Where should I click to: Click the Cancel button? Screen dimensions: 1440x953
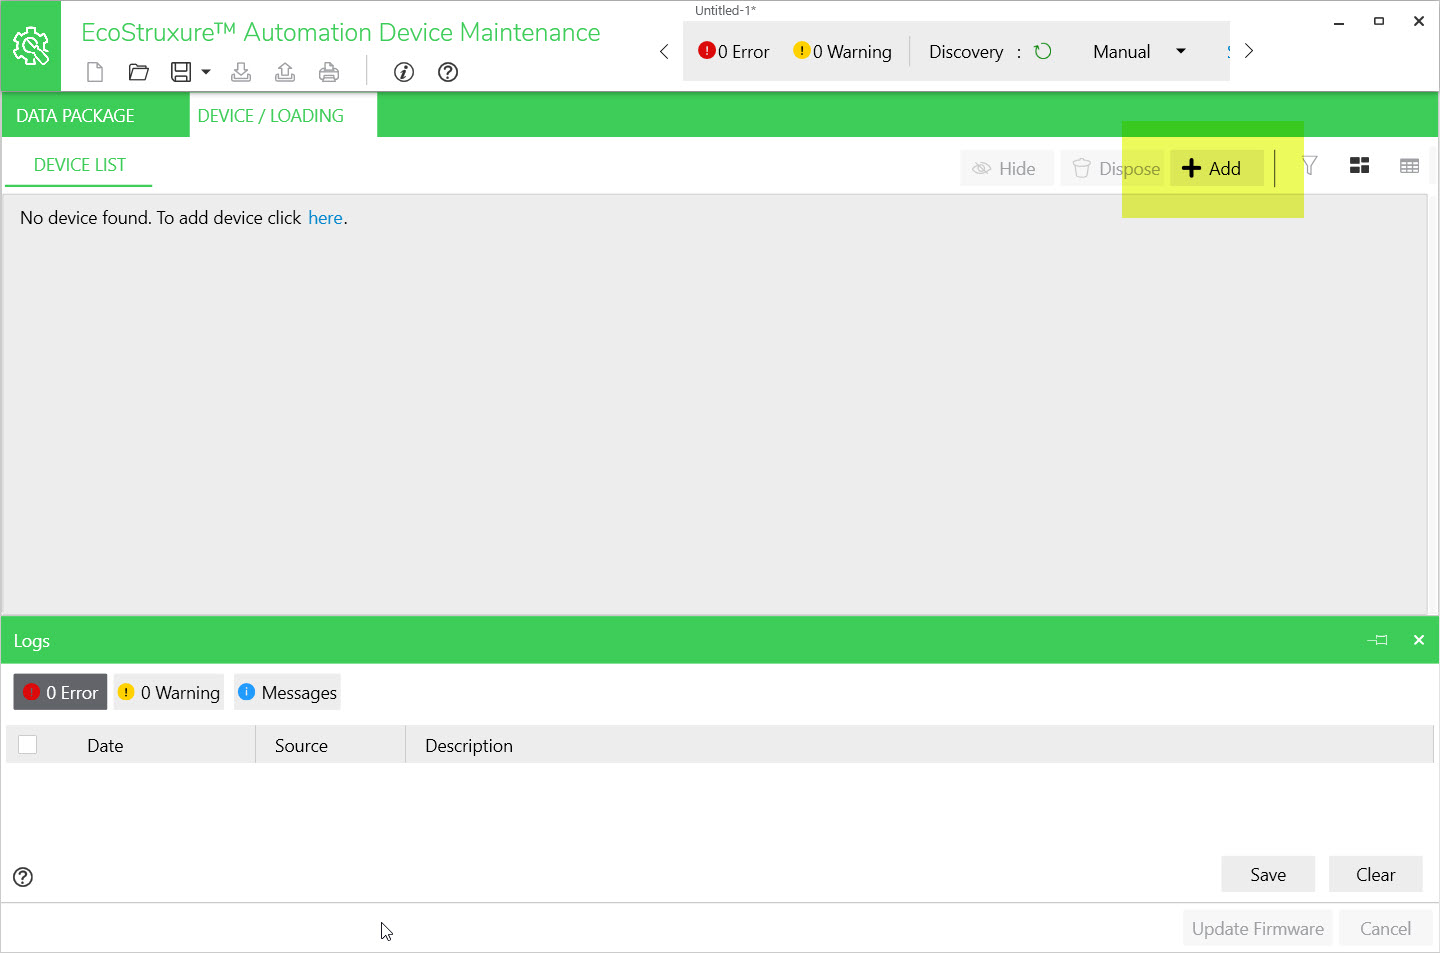[x=1385, y=928]
